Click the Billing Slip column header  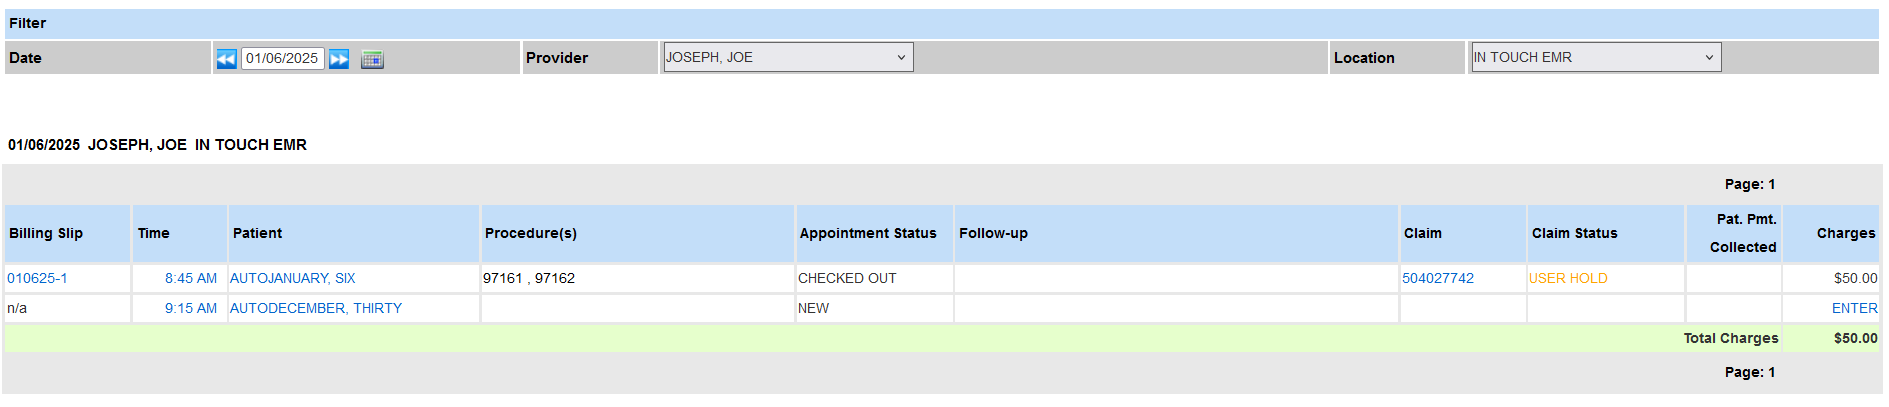(46, 233)
